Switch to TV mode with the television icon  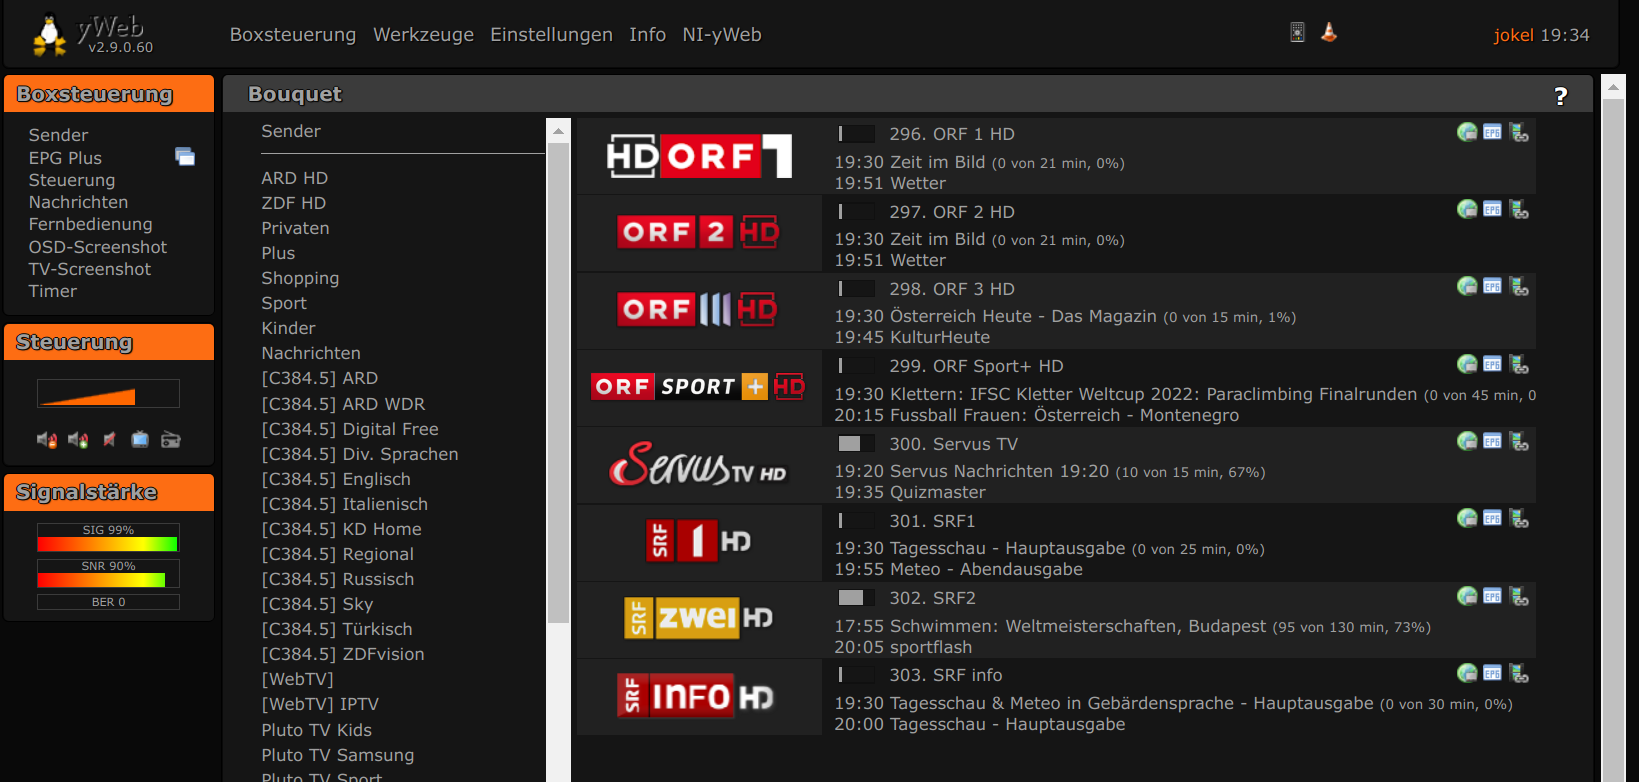click(x=140, y=440)
